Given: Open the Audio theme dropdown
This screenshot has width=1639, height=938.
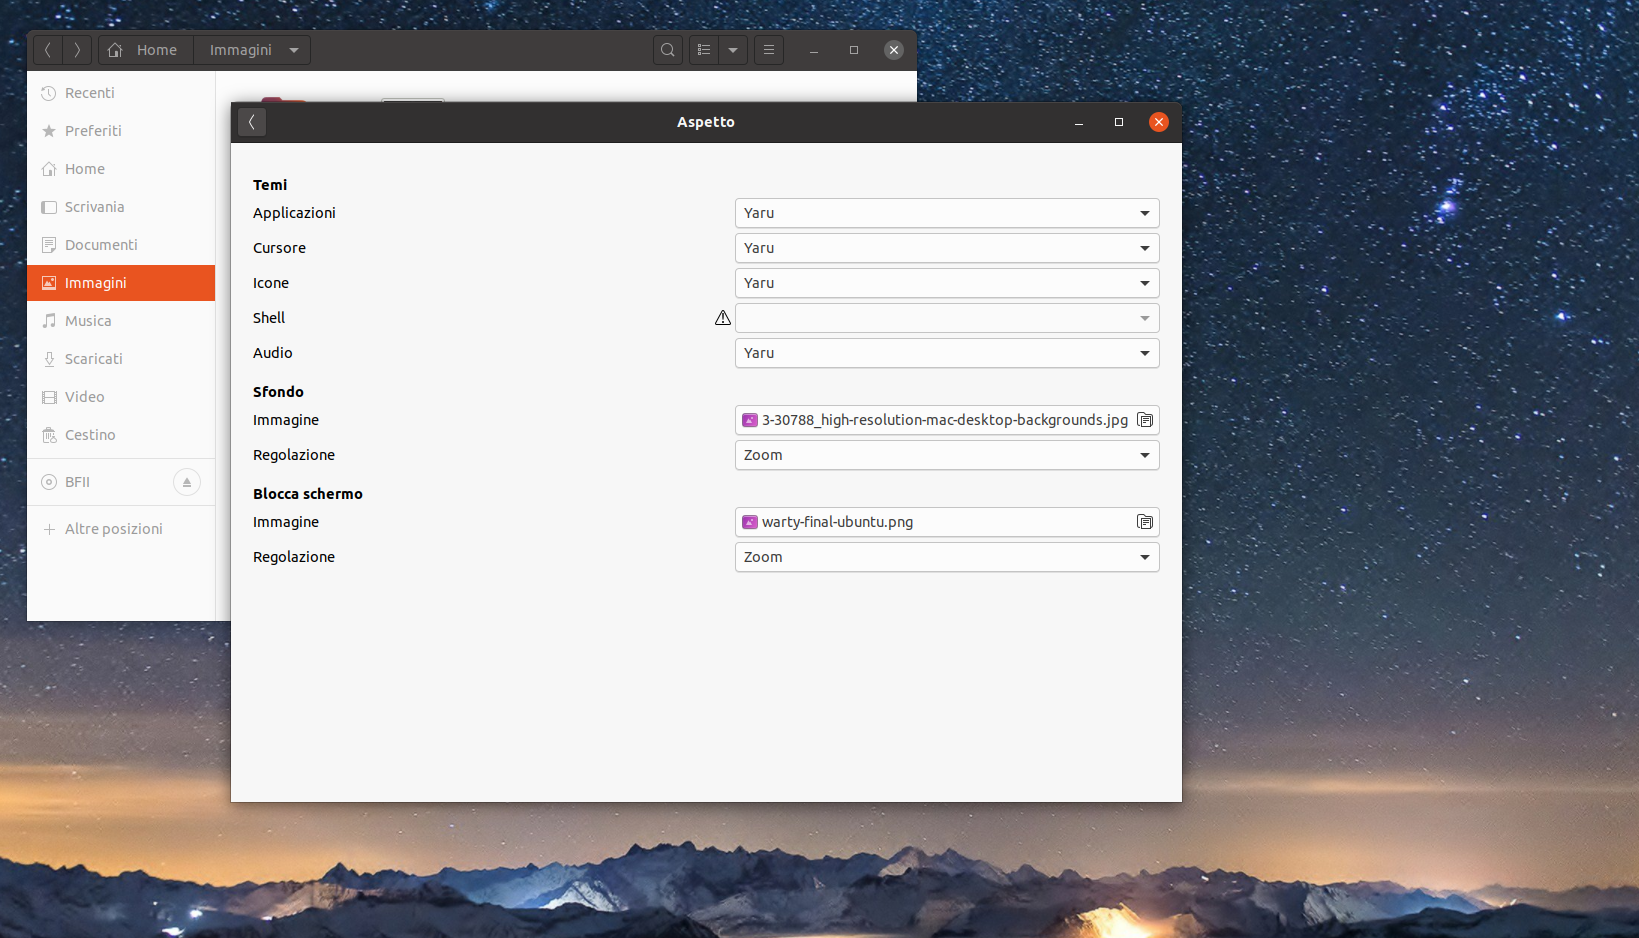Looking at the screenshot, I should pyautogui.click(x=947, y=353).
